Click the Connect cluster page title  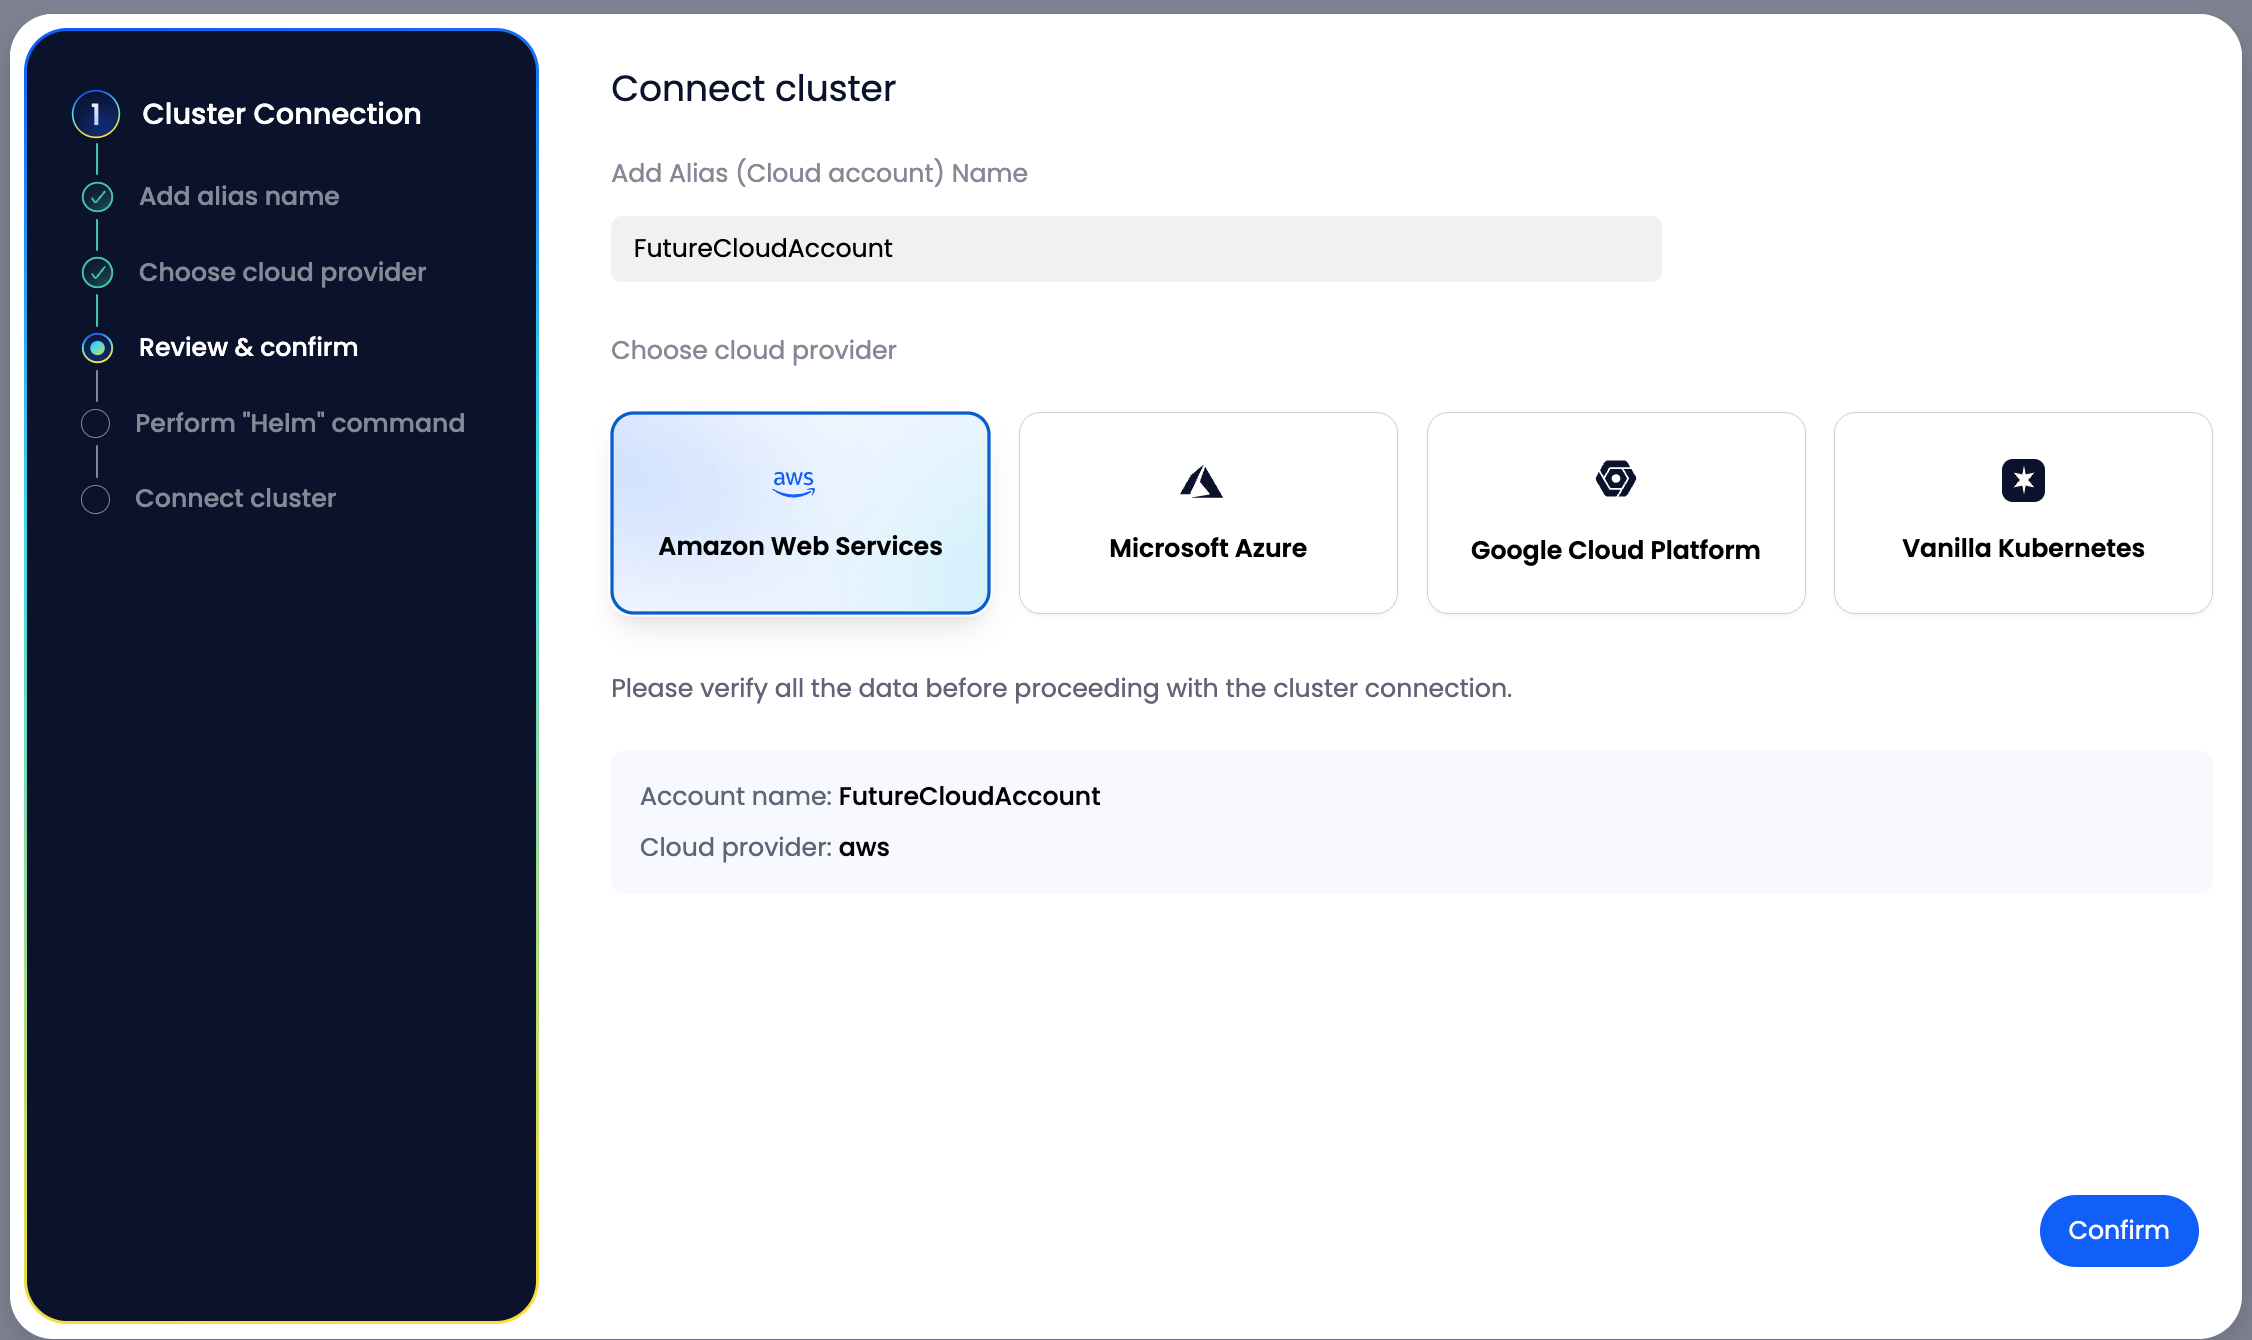[753, 88]
